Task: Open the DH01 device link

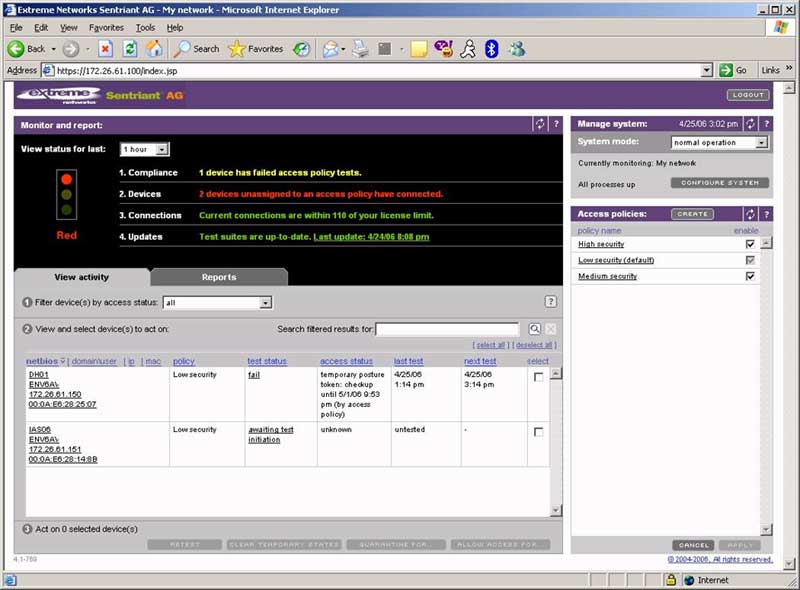Action: pyautogui.click(x=39, y=375)
